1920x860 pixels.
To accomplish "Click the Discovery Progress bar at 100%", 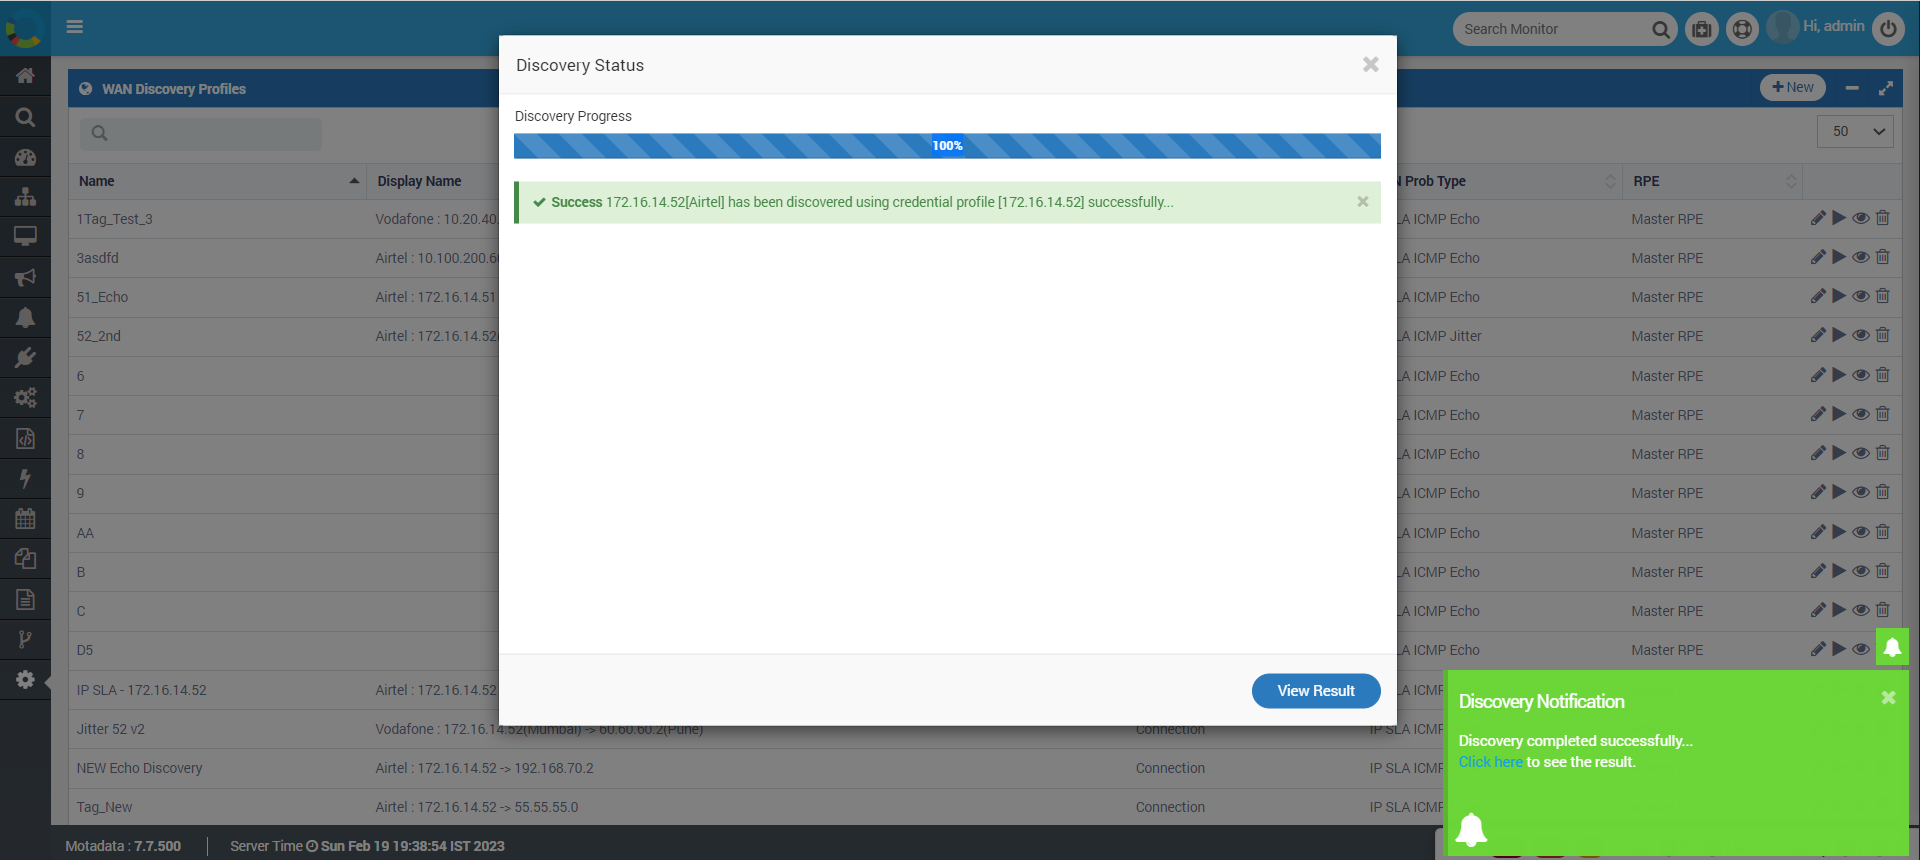I will pos(947,146).
